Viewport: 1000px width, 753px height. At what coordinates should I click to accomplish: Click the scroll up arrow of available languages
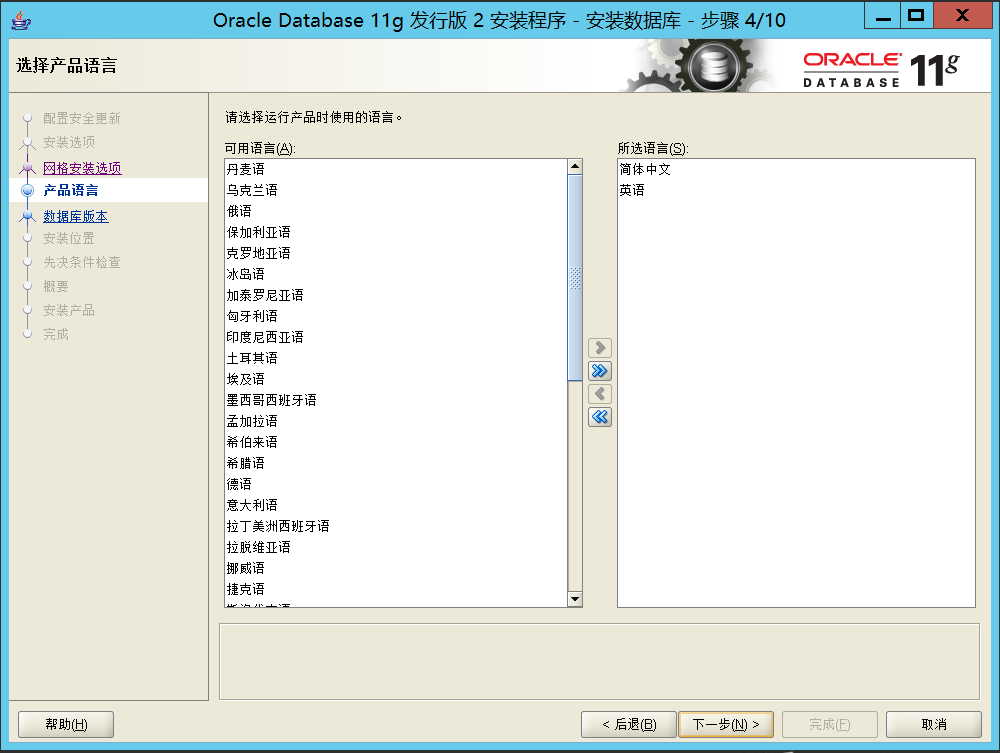click(575, 166)
